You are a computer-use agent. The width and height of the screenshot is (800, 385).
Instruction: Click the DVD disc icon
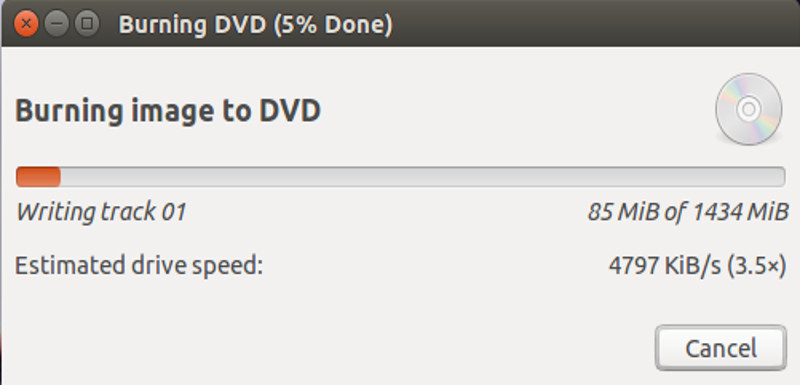[748, 109]
